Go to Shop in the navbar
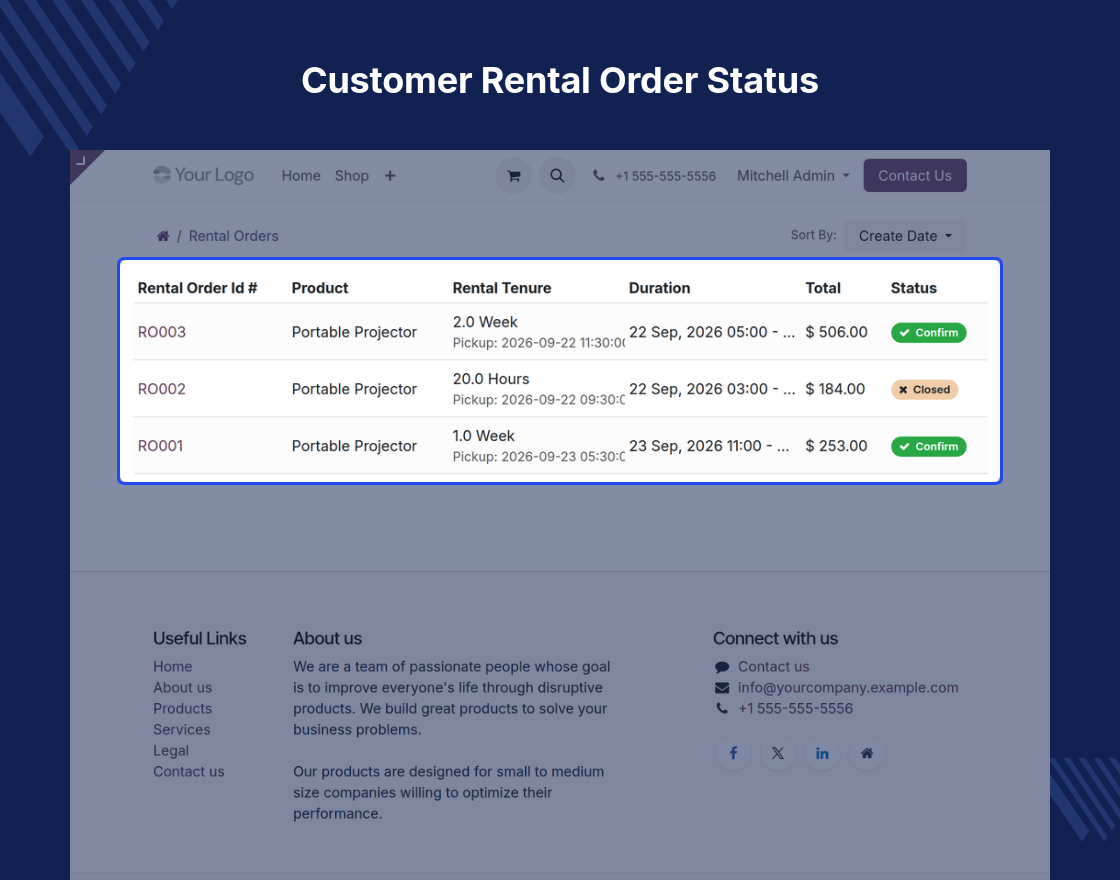The image size is (1120, 880). point(351,176)
